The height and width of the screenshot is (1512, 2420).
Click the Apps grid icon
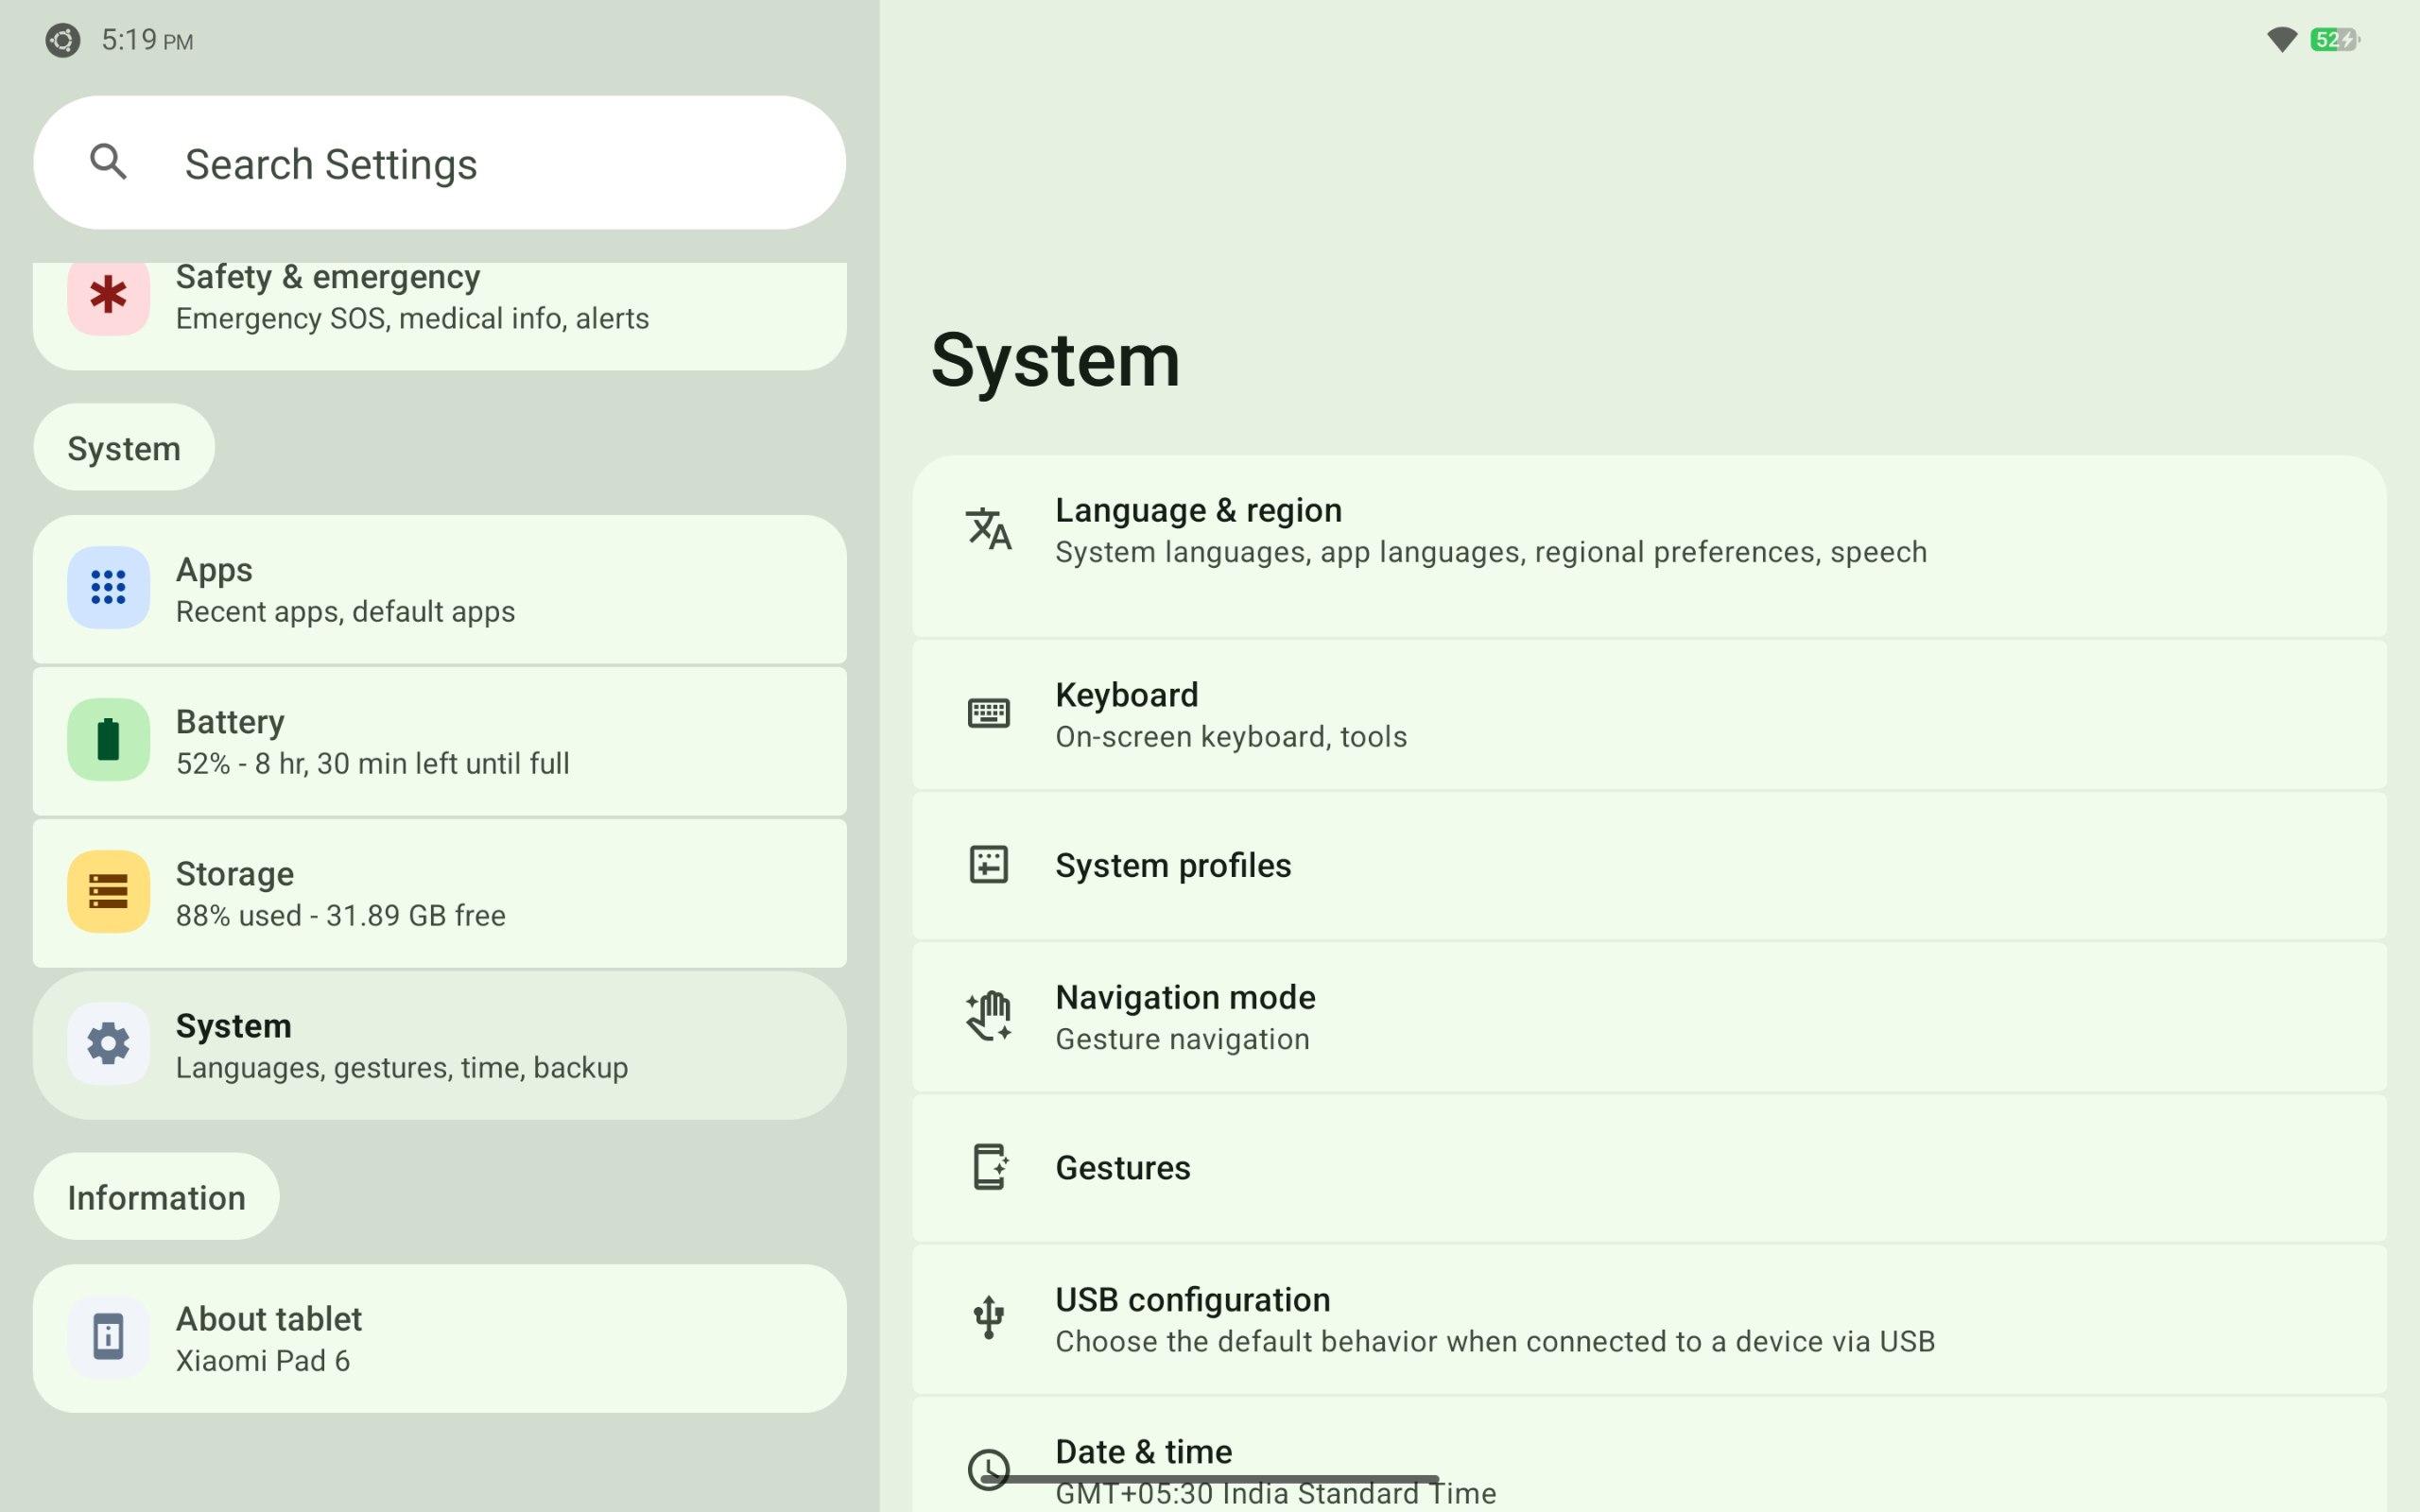[108, 587]
